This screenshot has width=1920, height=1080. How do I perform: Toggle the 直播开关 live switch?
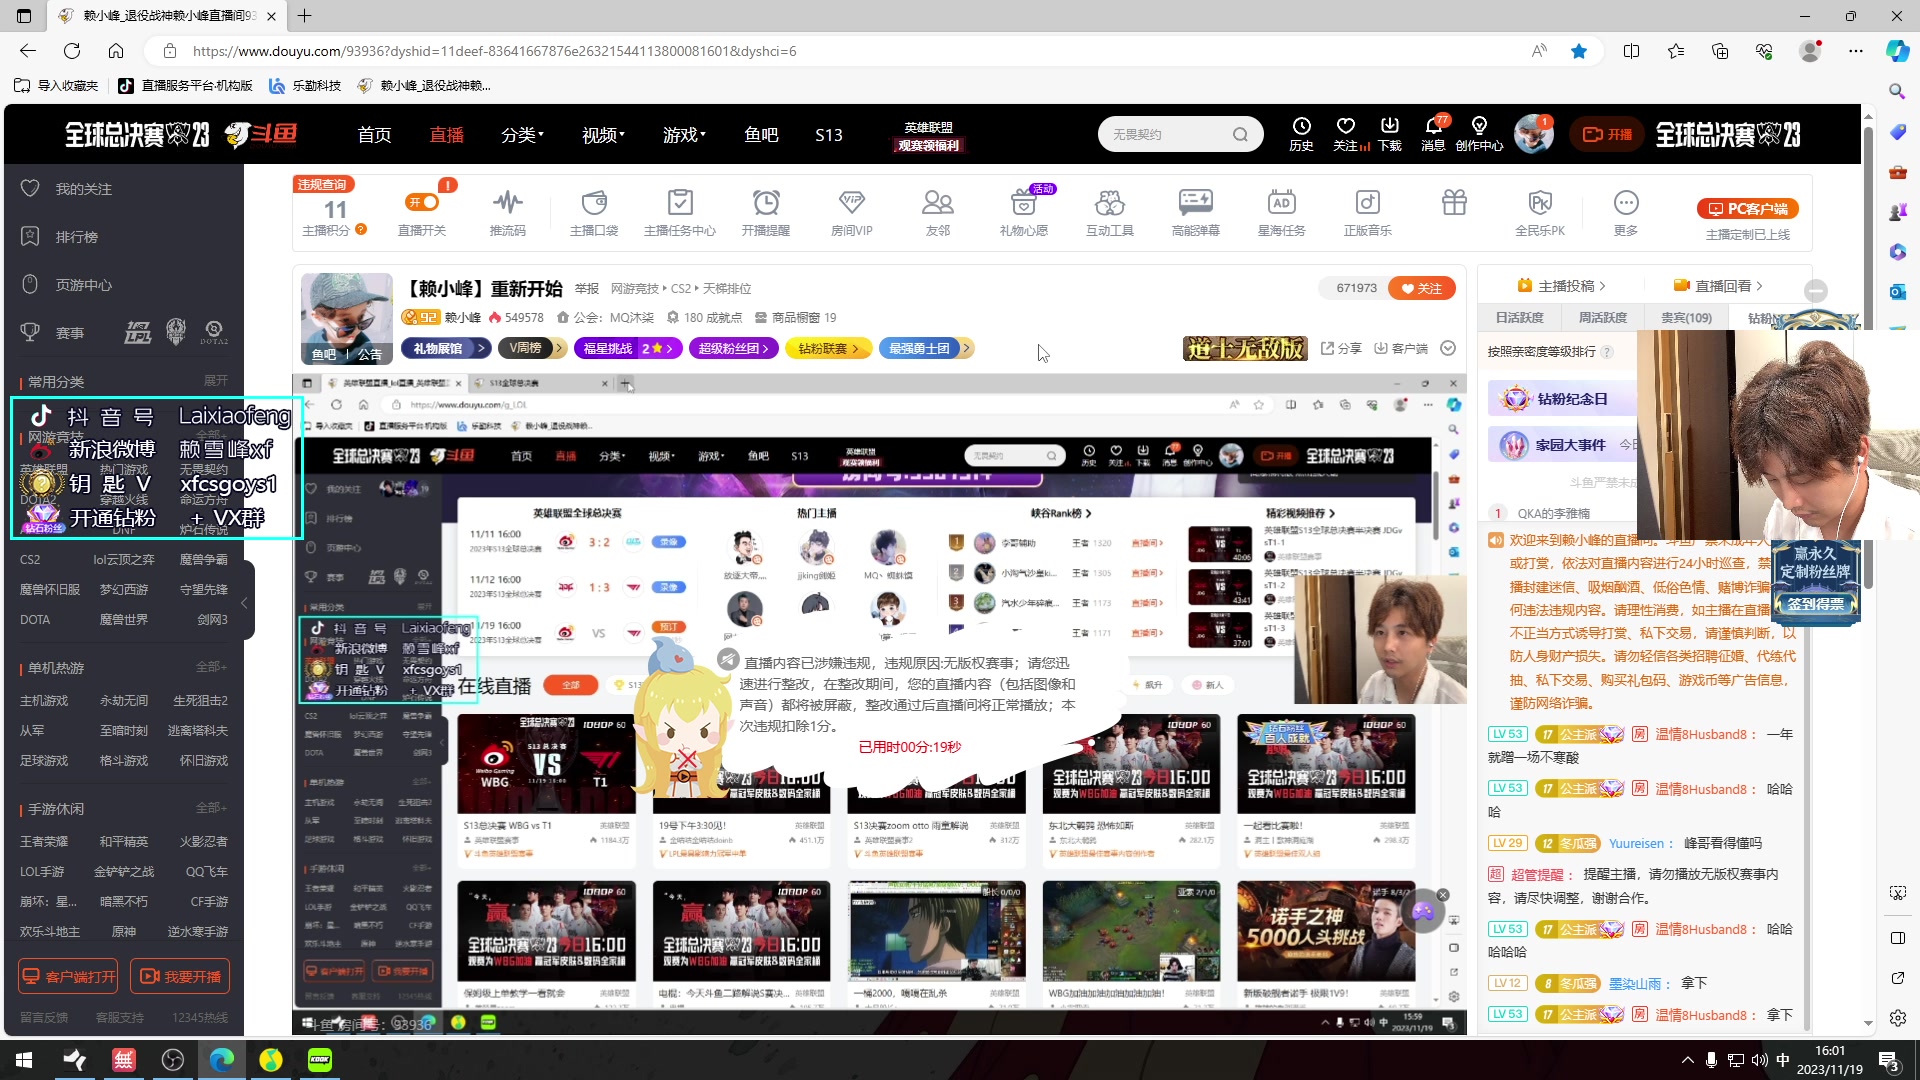pos(422,202)
